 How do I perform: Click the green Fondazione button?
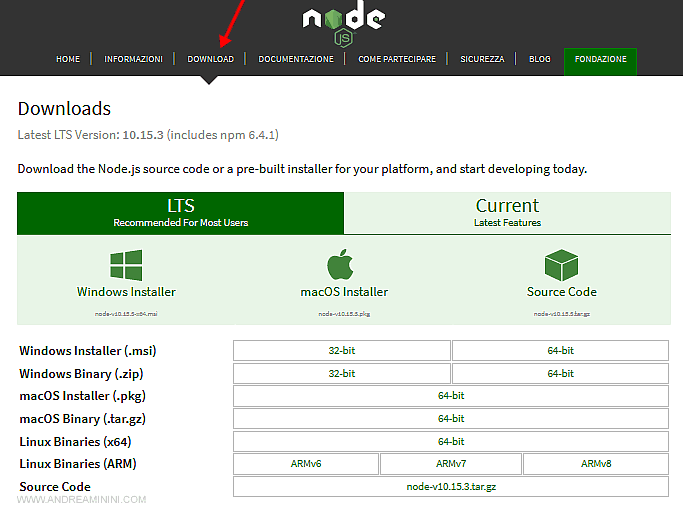click(600, 60)
